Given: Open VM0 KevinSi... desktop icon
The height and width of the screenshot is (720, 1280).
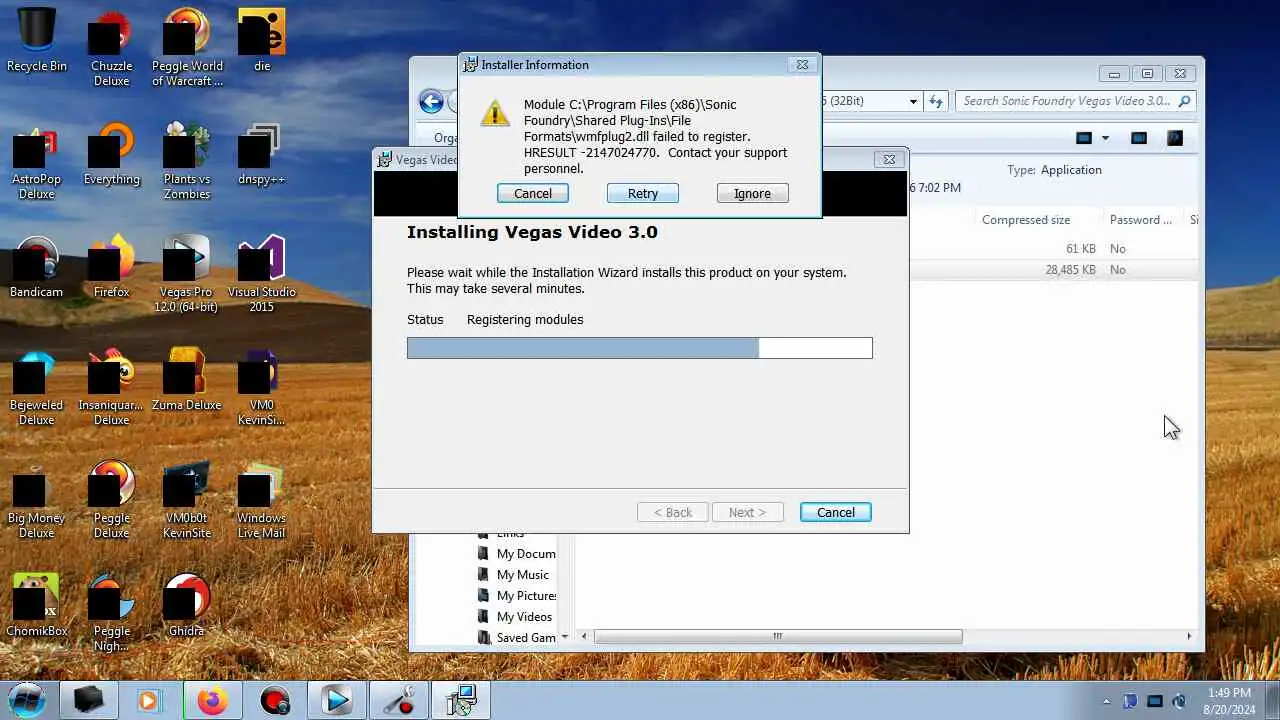Looking at the screenshot, I should coord(262,387).
